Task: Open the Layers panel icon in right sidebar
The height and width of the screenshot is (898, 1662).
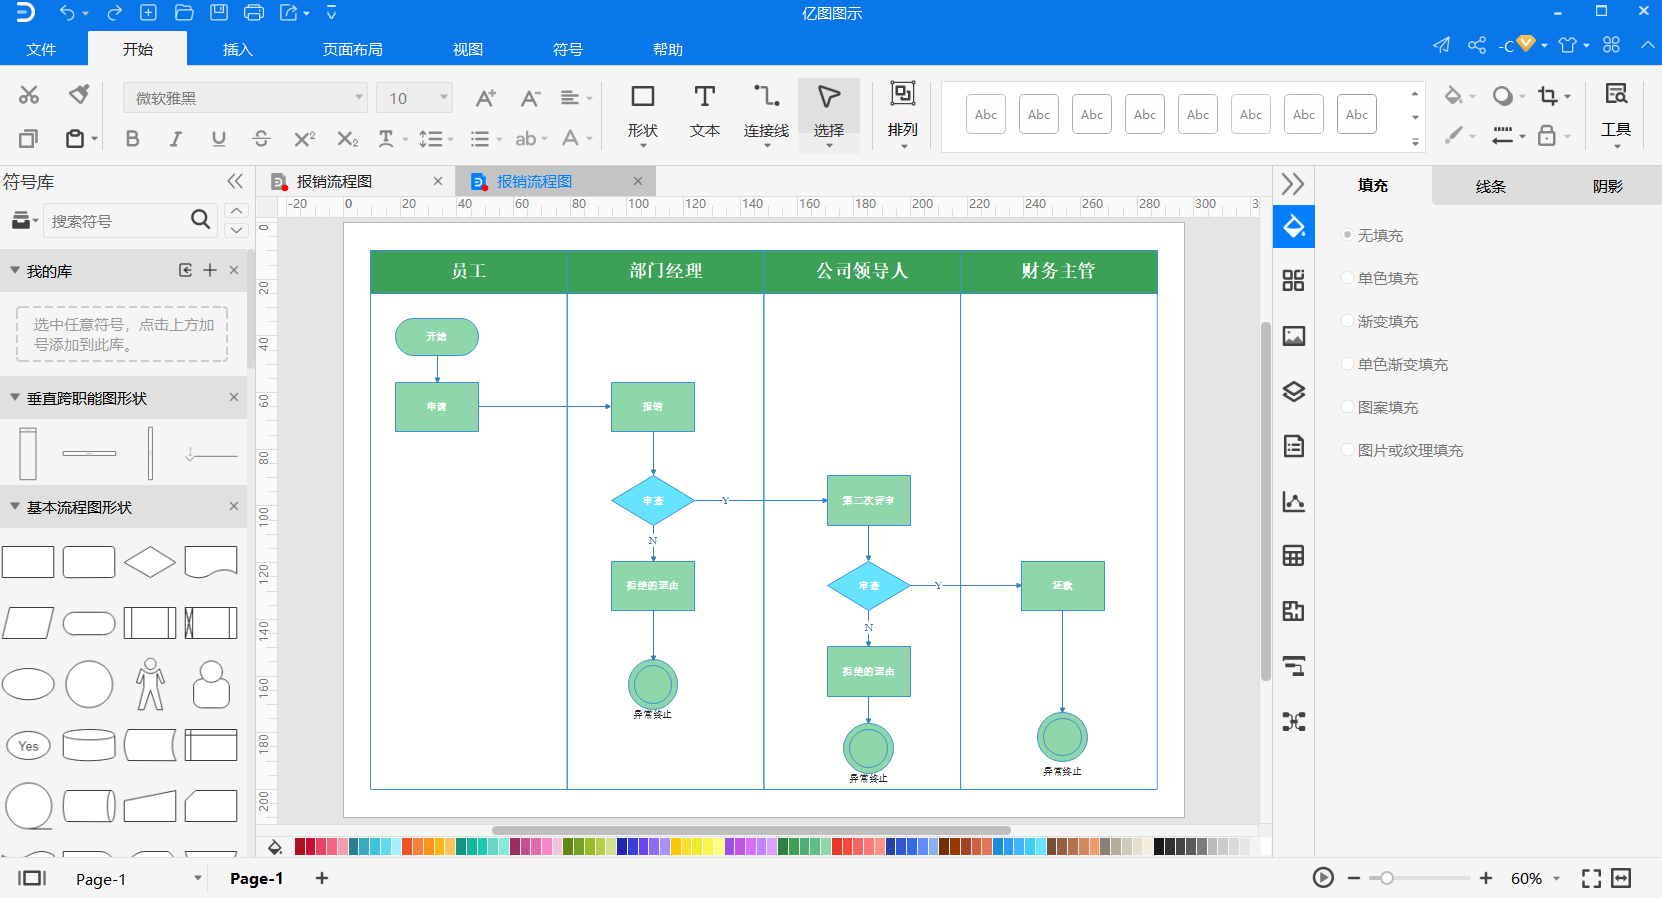Action: (x=1294, y=391)
